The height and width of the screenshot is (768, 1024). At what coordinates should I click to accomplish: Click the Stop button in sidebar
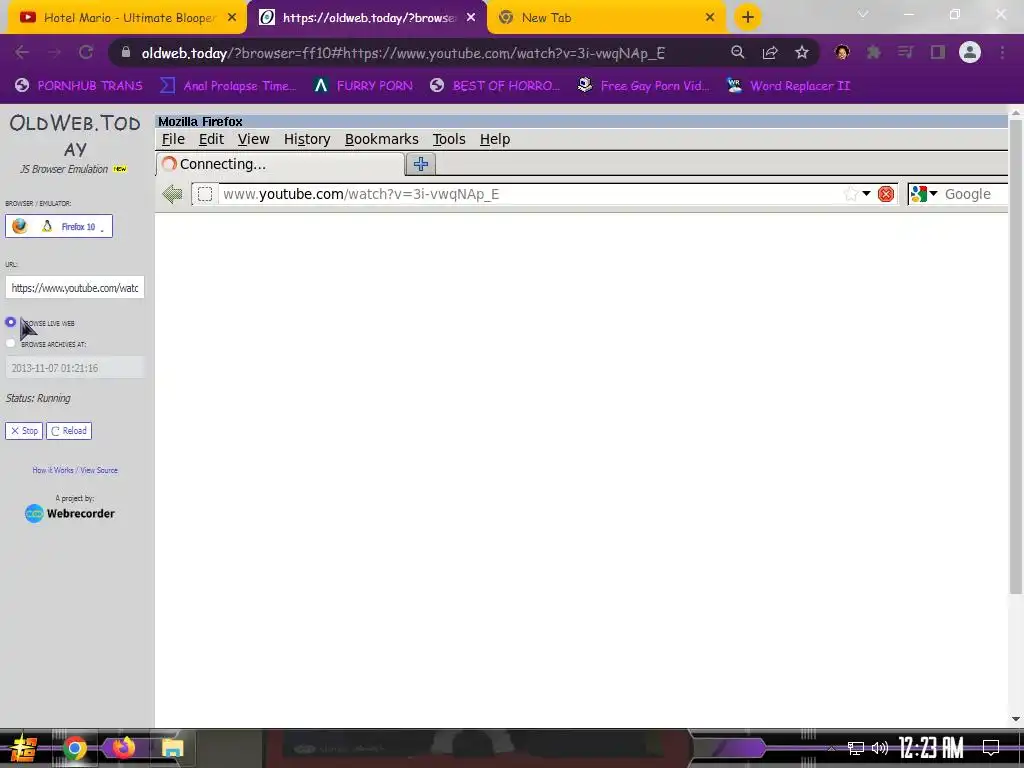pyautogui.click(x=24, y=431)
